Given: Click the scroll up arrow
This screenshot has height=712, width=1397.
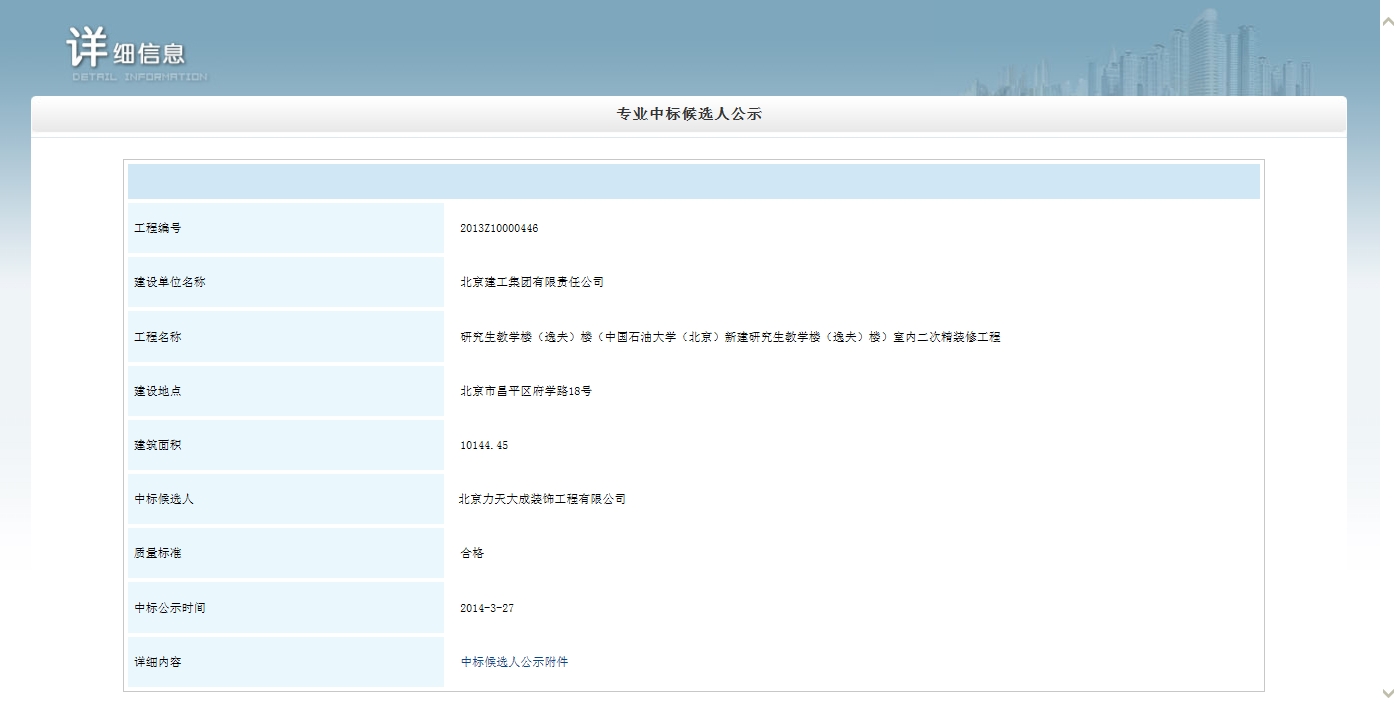Looking at the screenshot, I should coord(1386,21).
